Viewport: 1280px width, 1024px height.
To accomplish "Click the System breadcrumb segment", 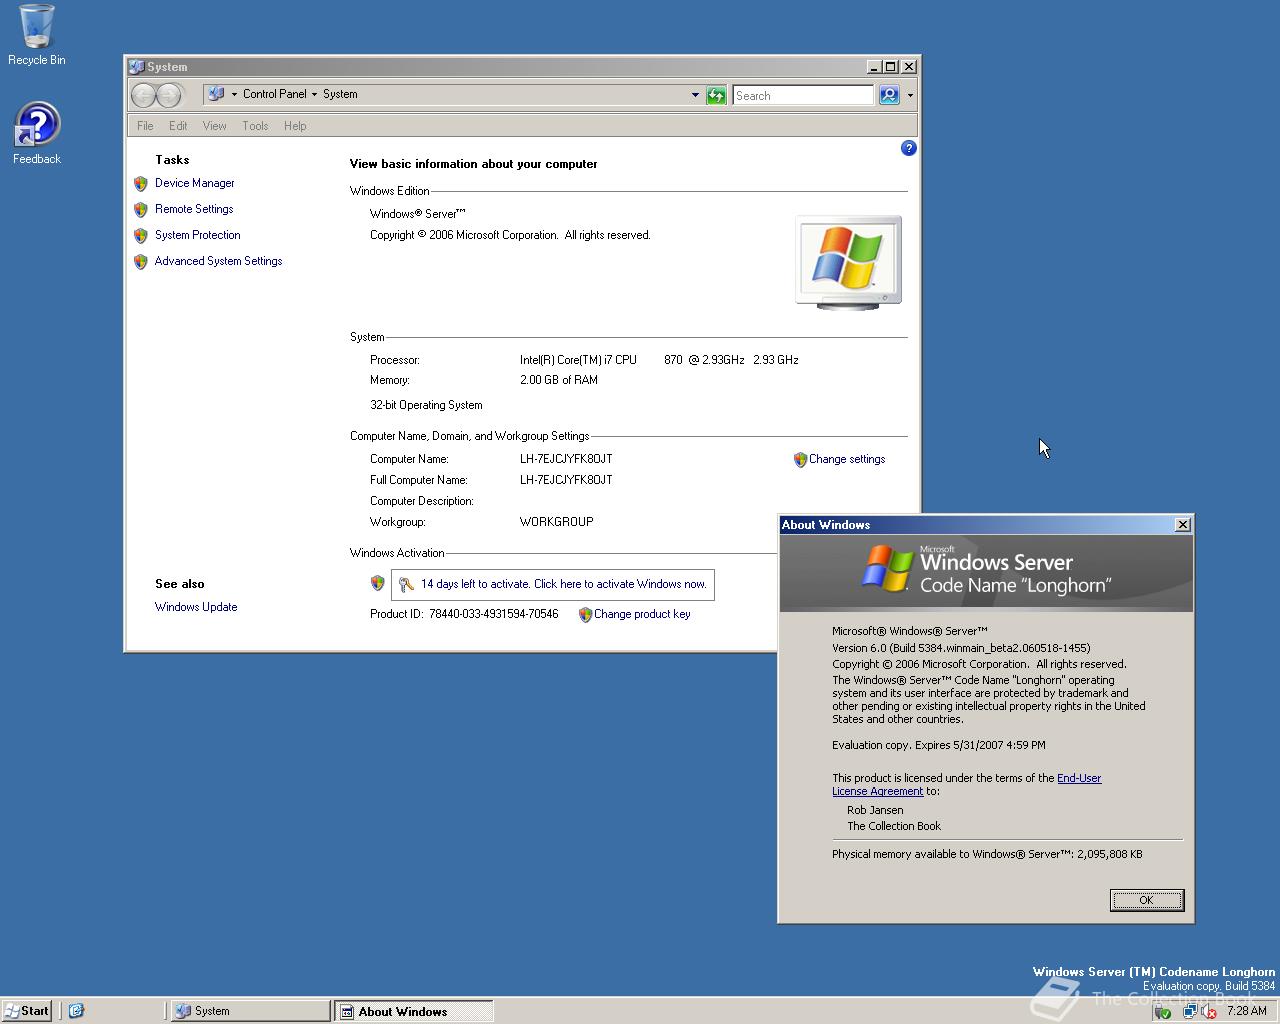I will pos(340,94).
